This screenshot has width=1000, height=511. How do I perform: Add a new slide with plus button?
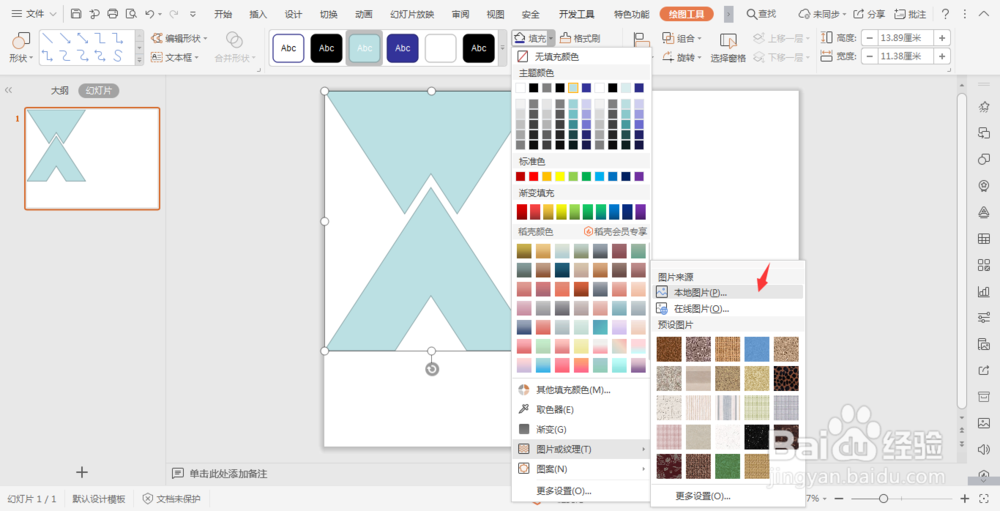[x=82, y=472]
